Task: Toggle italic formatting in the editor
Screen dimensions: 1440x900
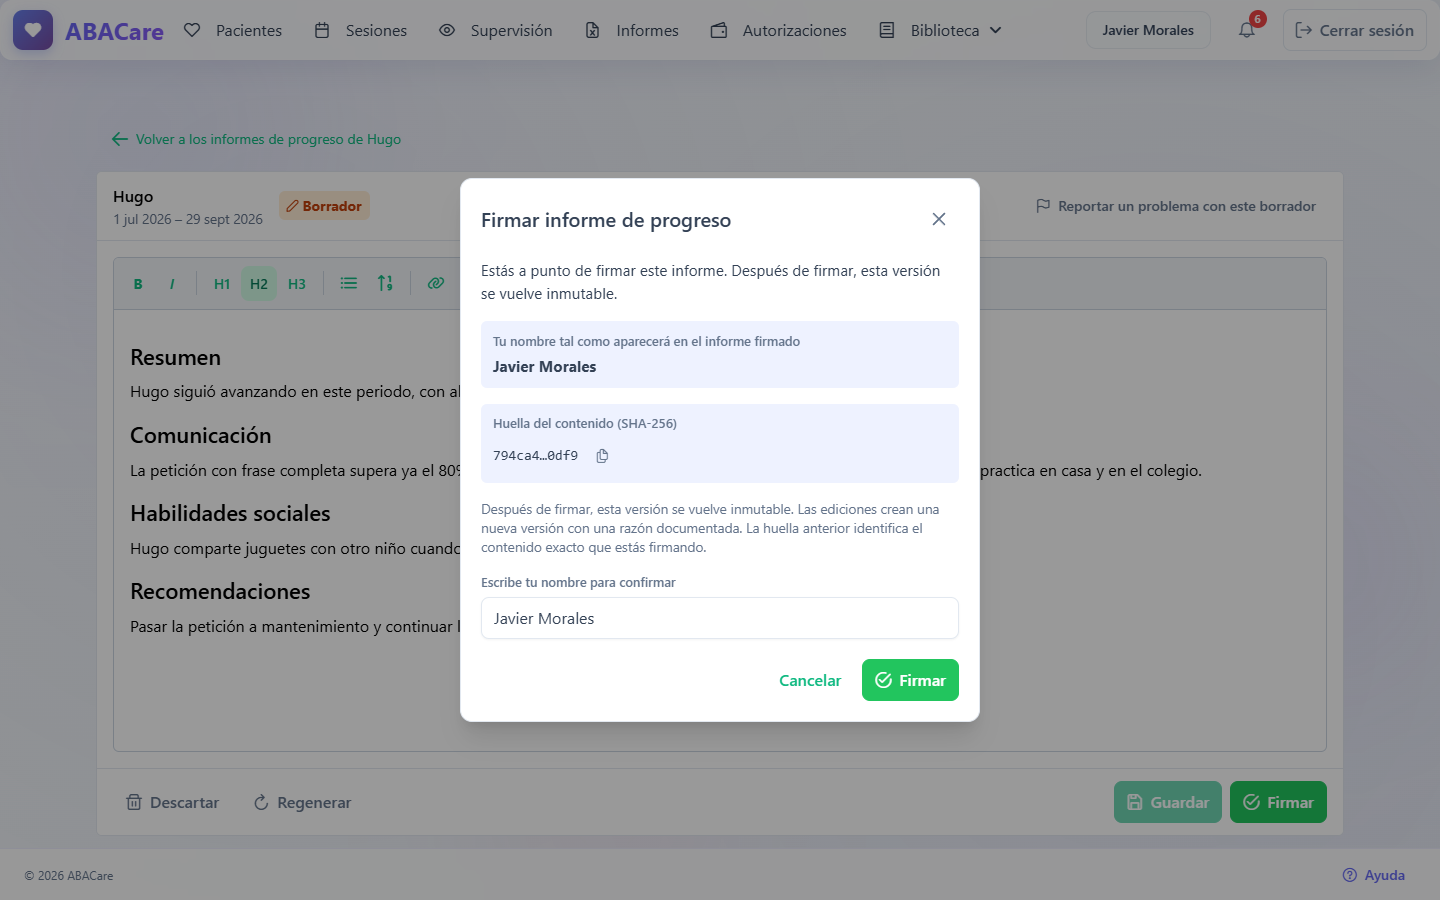Action: (x=172, y=284)
